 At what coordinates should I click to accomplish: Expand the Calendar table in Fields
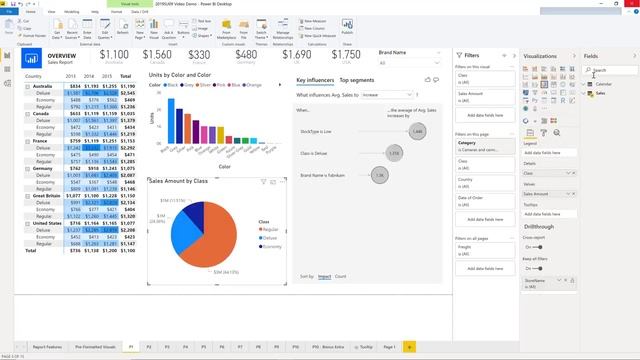pos(584,84)
